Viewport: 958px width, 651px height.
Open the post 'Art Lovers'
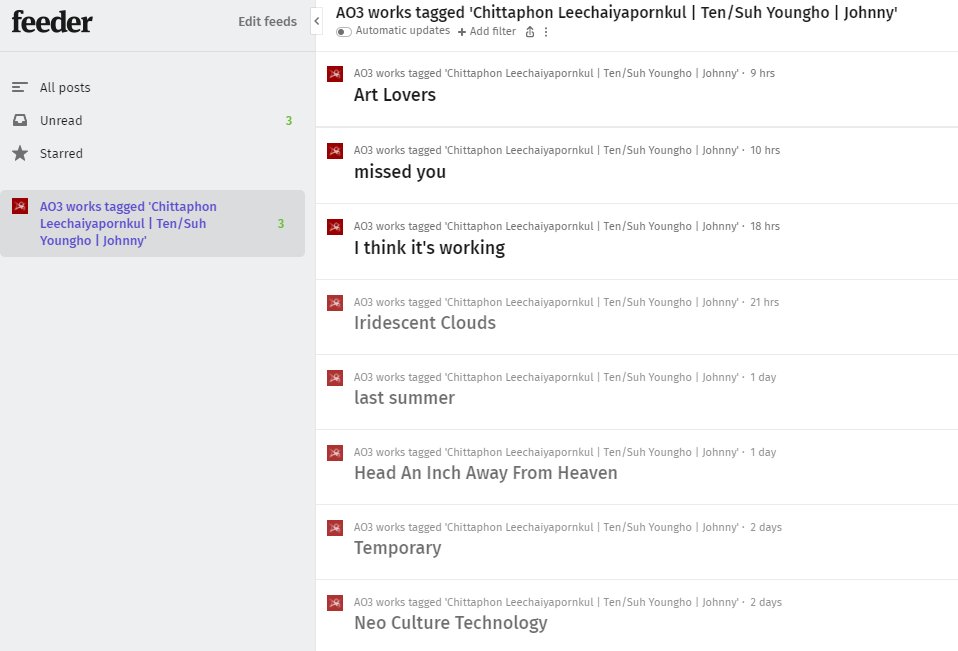click(395, 95)
